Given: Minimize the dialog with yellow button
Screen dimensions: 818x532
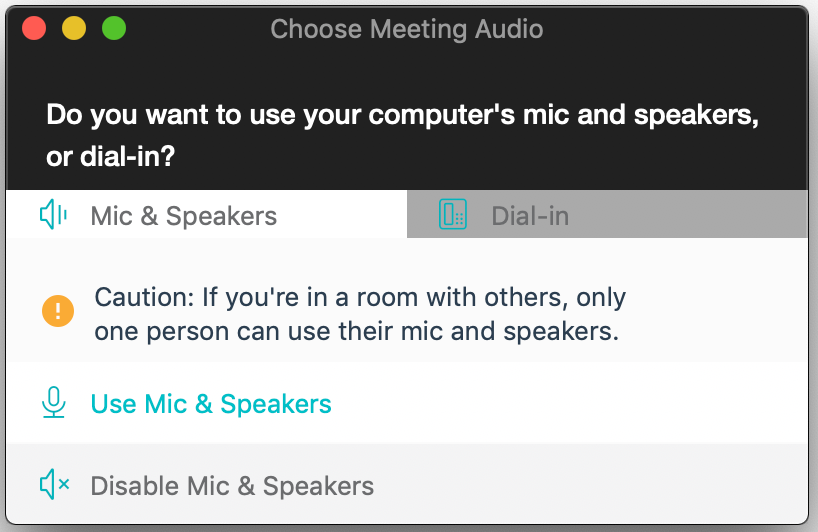Looking at the screenshot, I should pos(74,28).
